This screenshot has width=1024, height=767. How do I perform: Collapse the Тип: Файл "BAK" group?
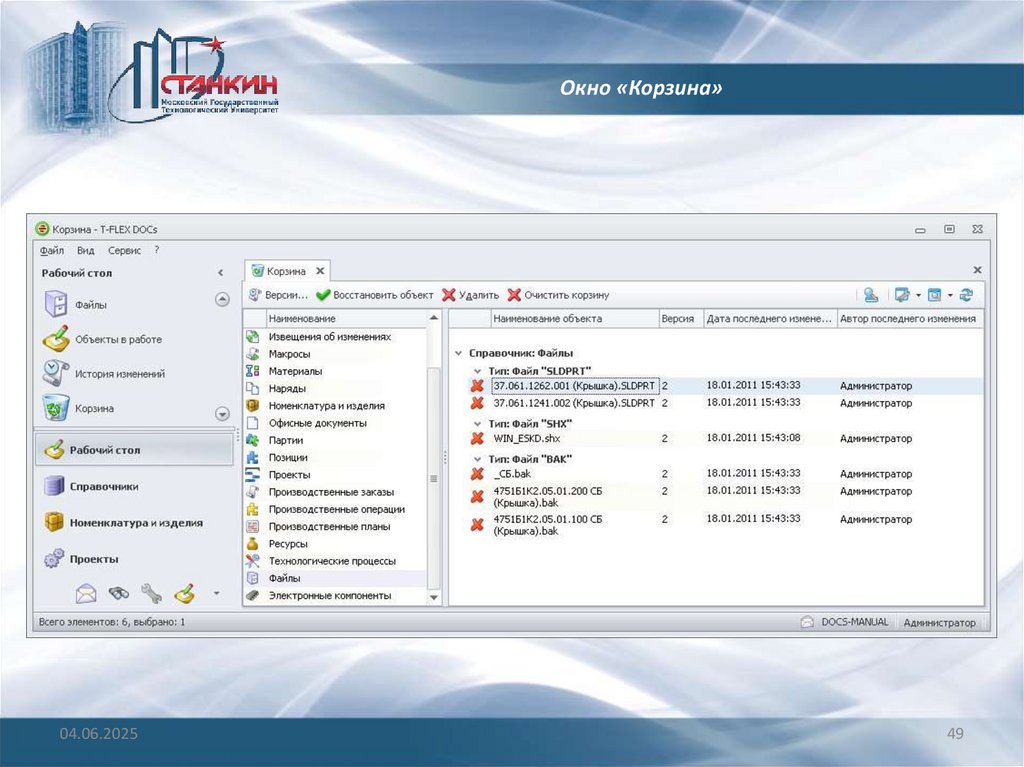coord(477,458)
